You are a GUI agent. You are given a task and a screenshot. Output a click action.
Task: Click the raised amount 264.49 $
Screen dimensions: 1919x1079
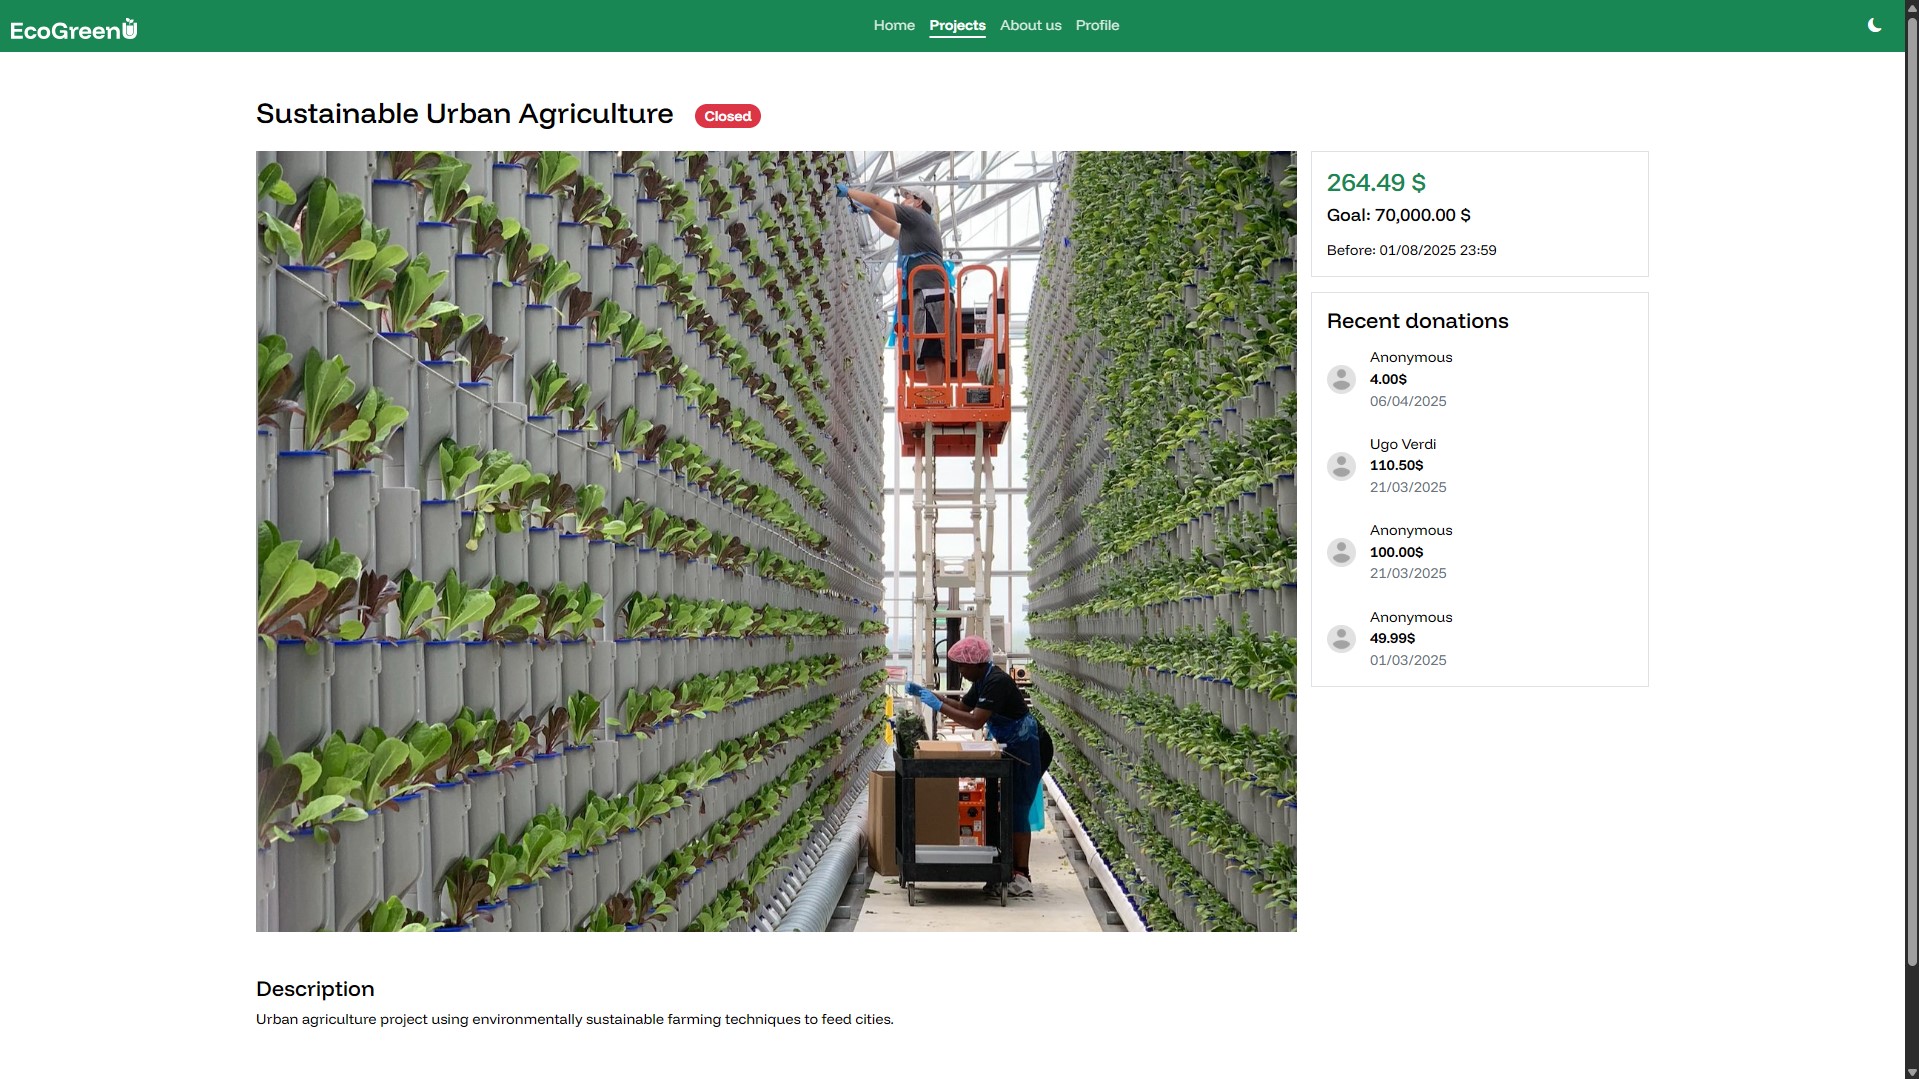[x=1376, y=183]
